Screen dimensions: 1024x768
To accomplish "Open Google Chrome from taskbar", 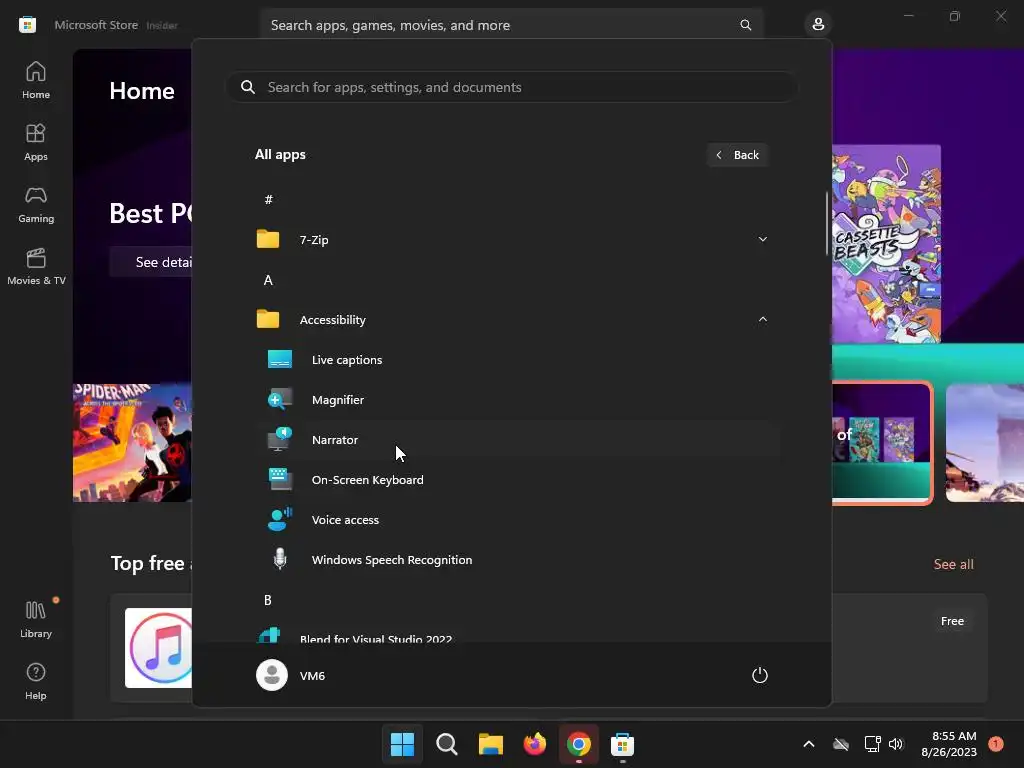I will coord(579,744).
